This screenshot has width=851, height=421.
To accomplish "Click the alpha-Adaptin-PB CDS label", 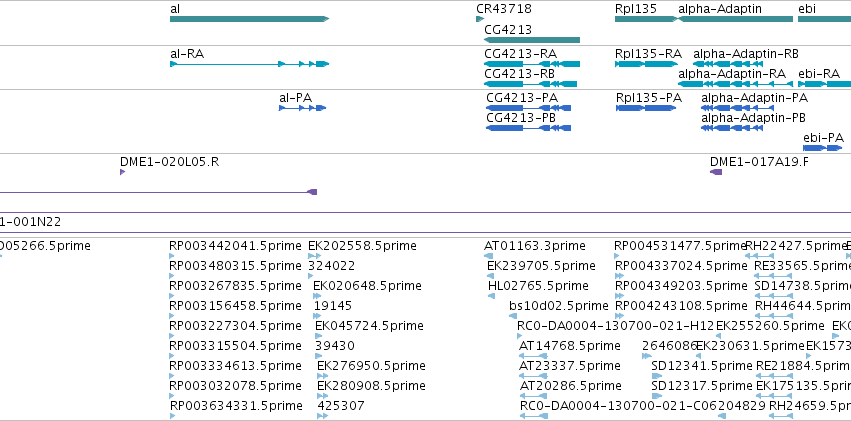I will click(753, 118).
